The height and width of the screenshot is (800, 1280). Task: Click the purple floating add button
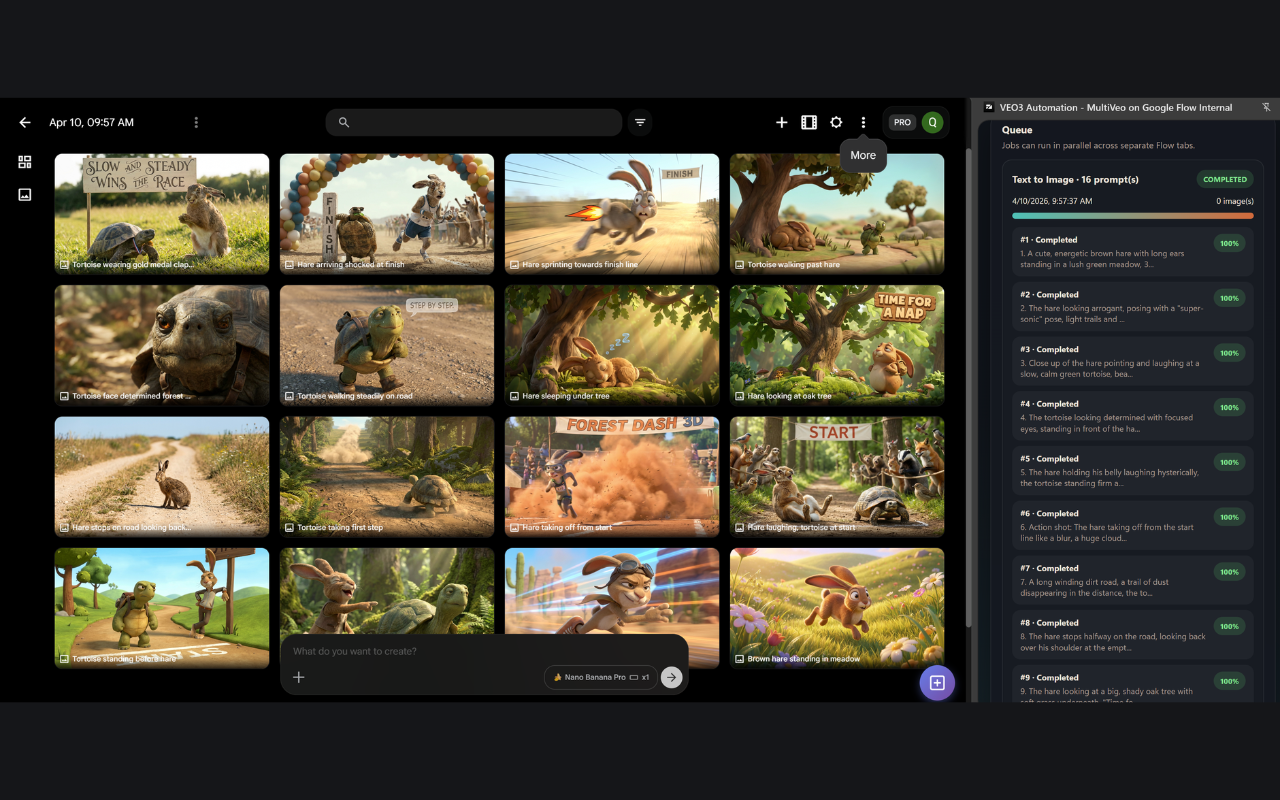(x=937, y=682)
